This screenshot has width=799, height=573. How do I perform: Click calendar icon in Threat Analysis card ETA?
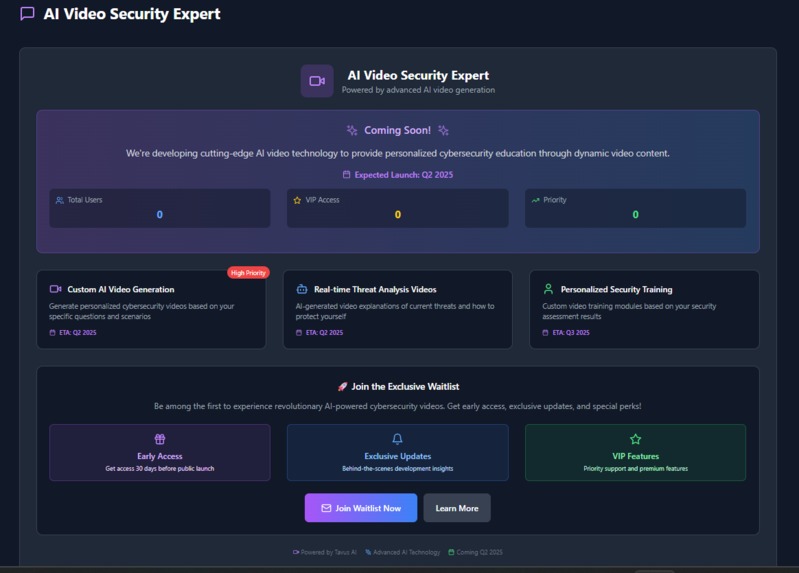tap(299, 332)
